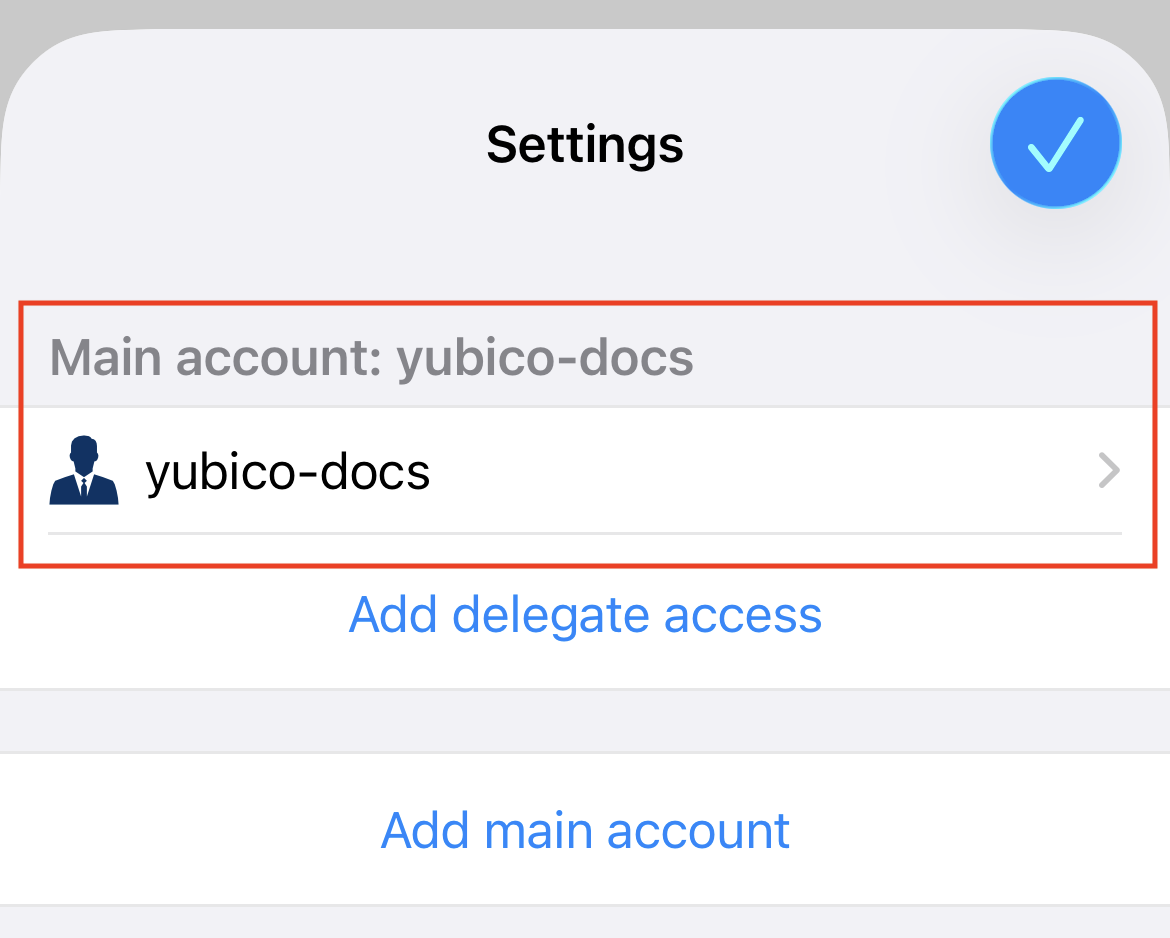
Task: Click the gray yubico-docs name in the section header
Action: coord(545,357)
